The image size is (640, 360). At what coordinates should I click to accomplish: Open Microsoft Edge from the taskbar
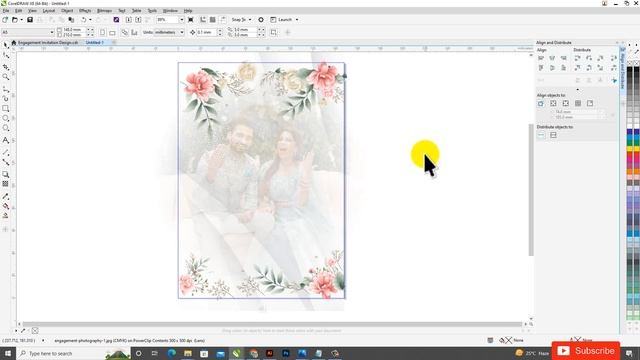point(171,353)
